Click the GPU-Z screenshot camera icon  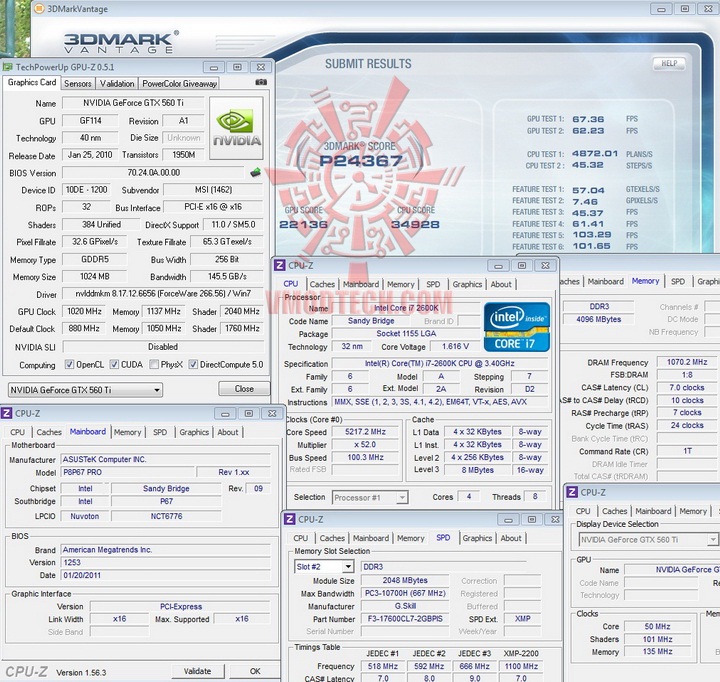coord(261,82)
